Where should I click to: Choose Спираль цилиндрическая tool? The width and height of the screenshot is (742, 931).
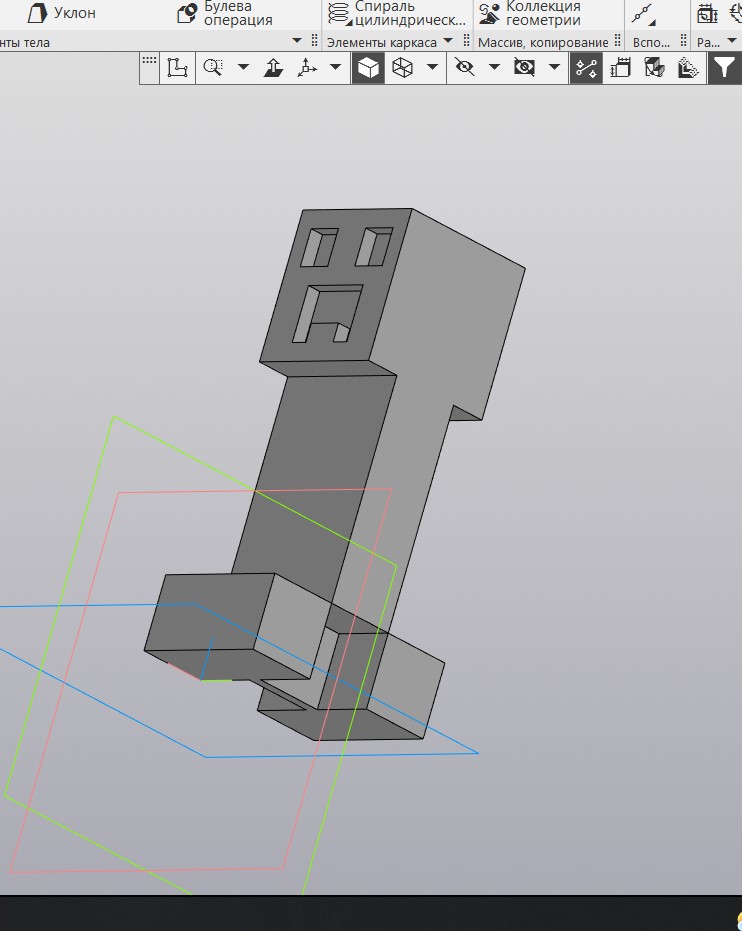coord(397,12)
